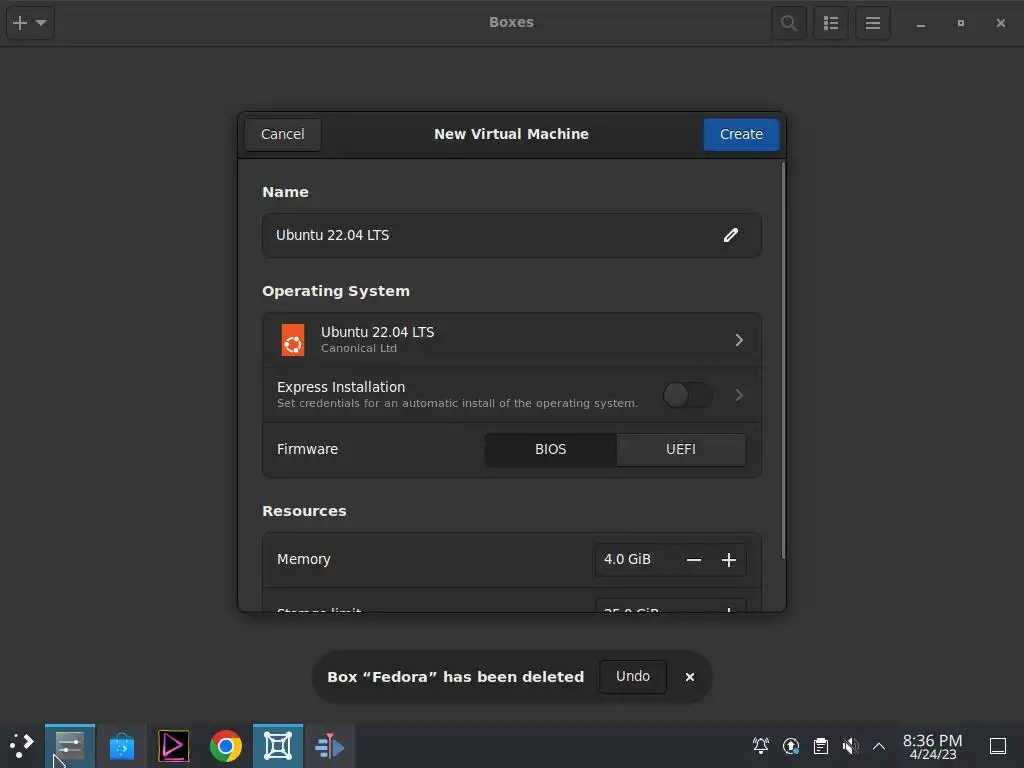Click the Ubuntu 22.04 LTS name field
Screen dimensions: 1024x768
click(511, 235)
